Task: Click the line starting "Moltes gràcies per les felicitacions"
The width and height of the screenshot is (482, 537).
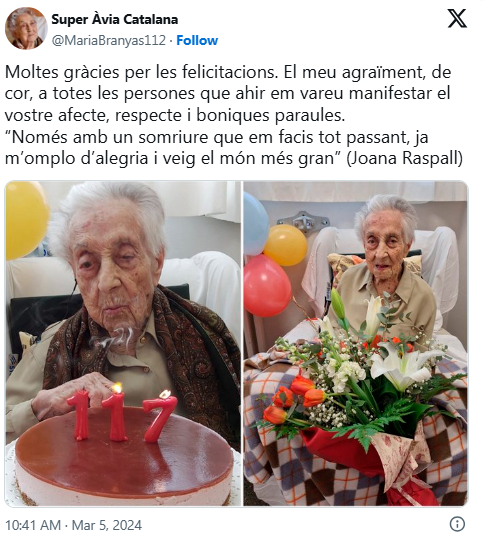Action: pos(228,72)
